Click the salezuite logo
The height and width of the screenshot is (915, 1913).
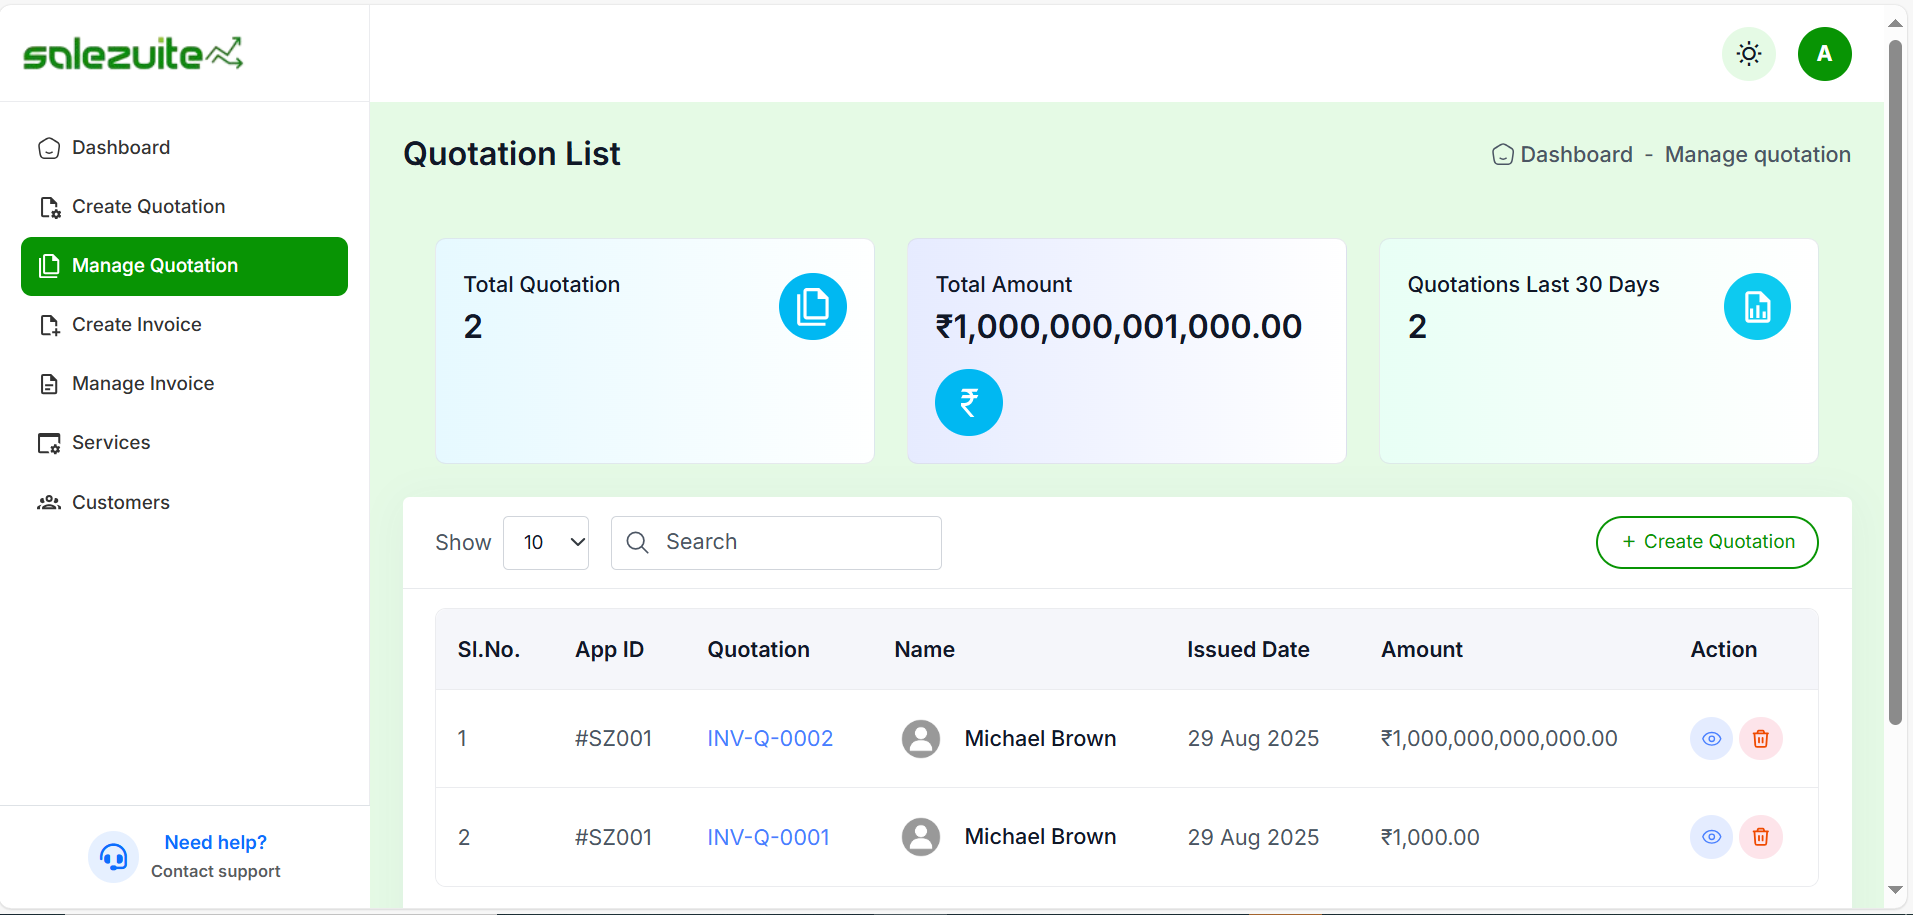(133, 54)
